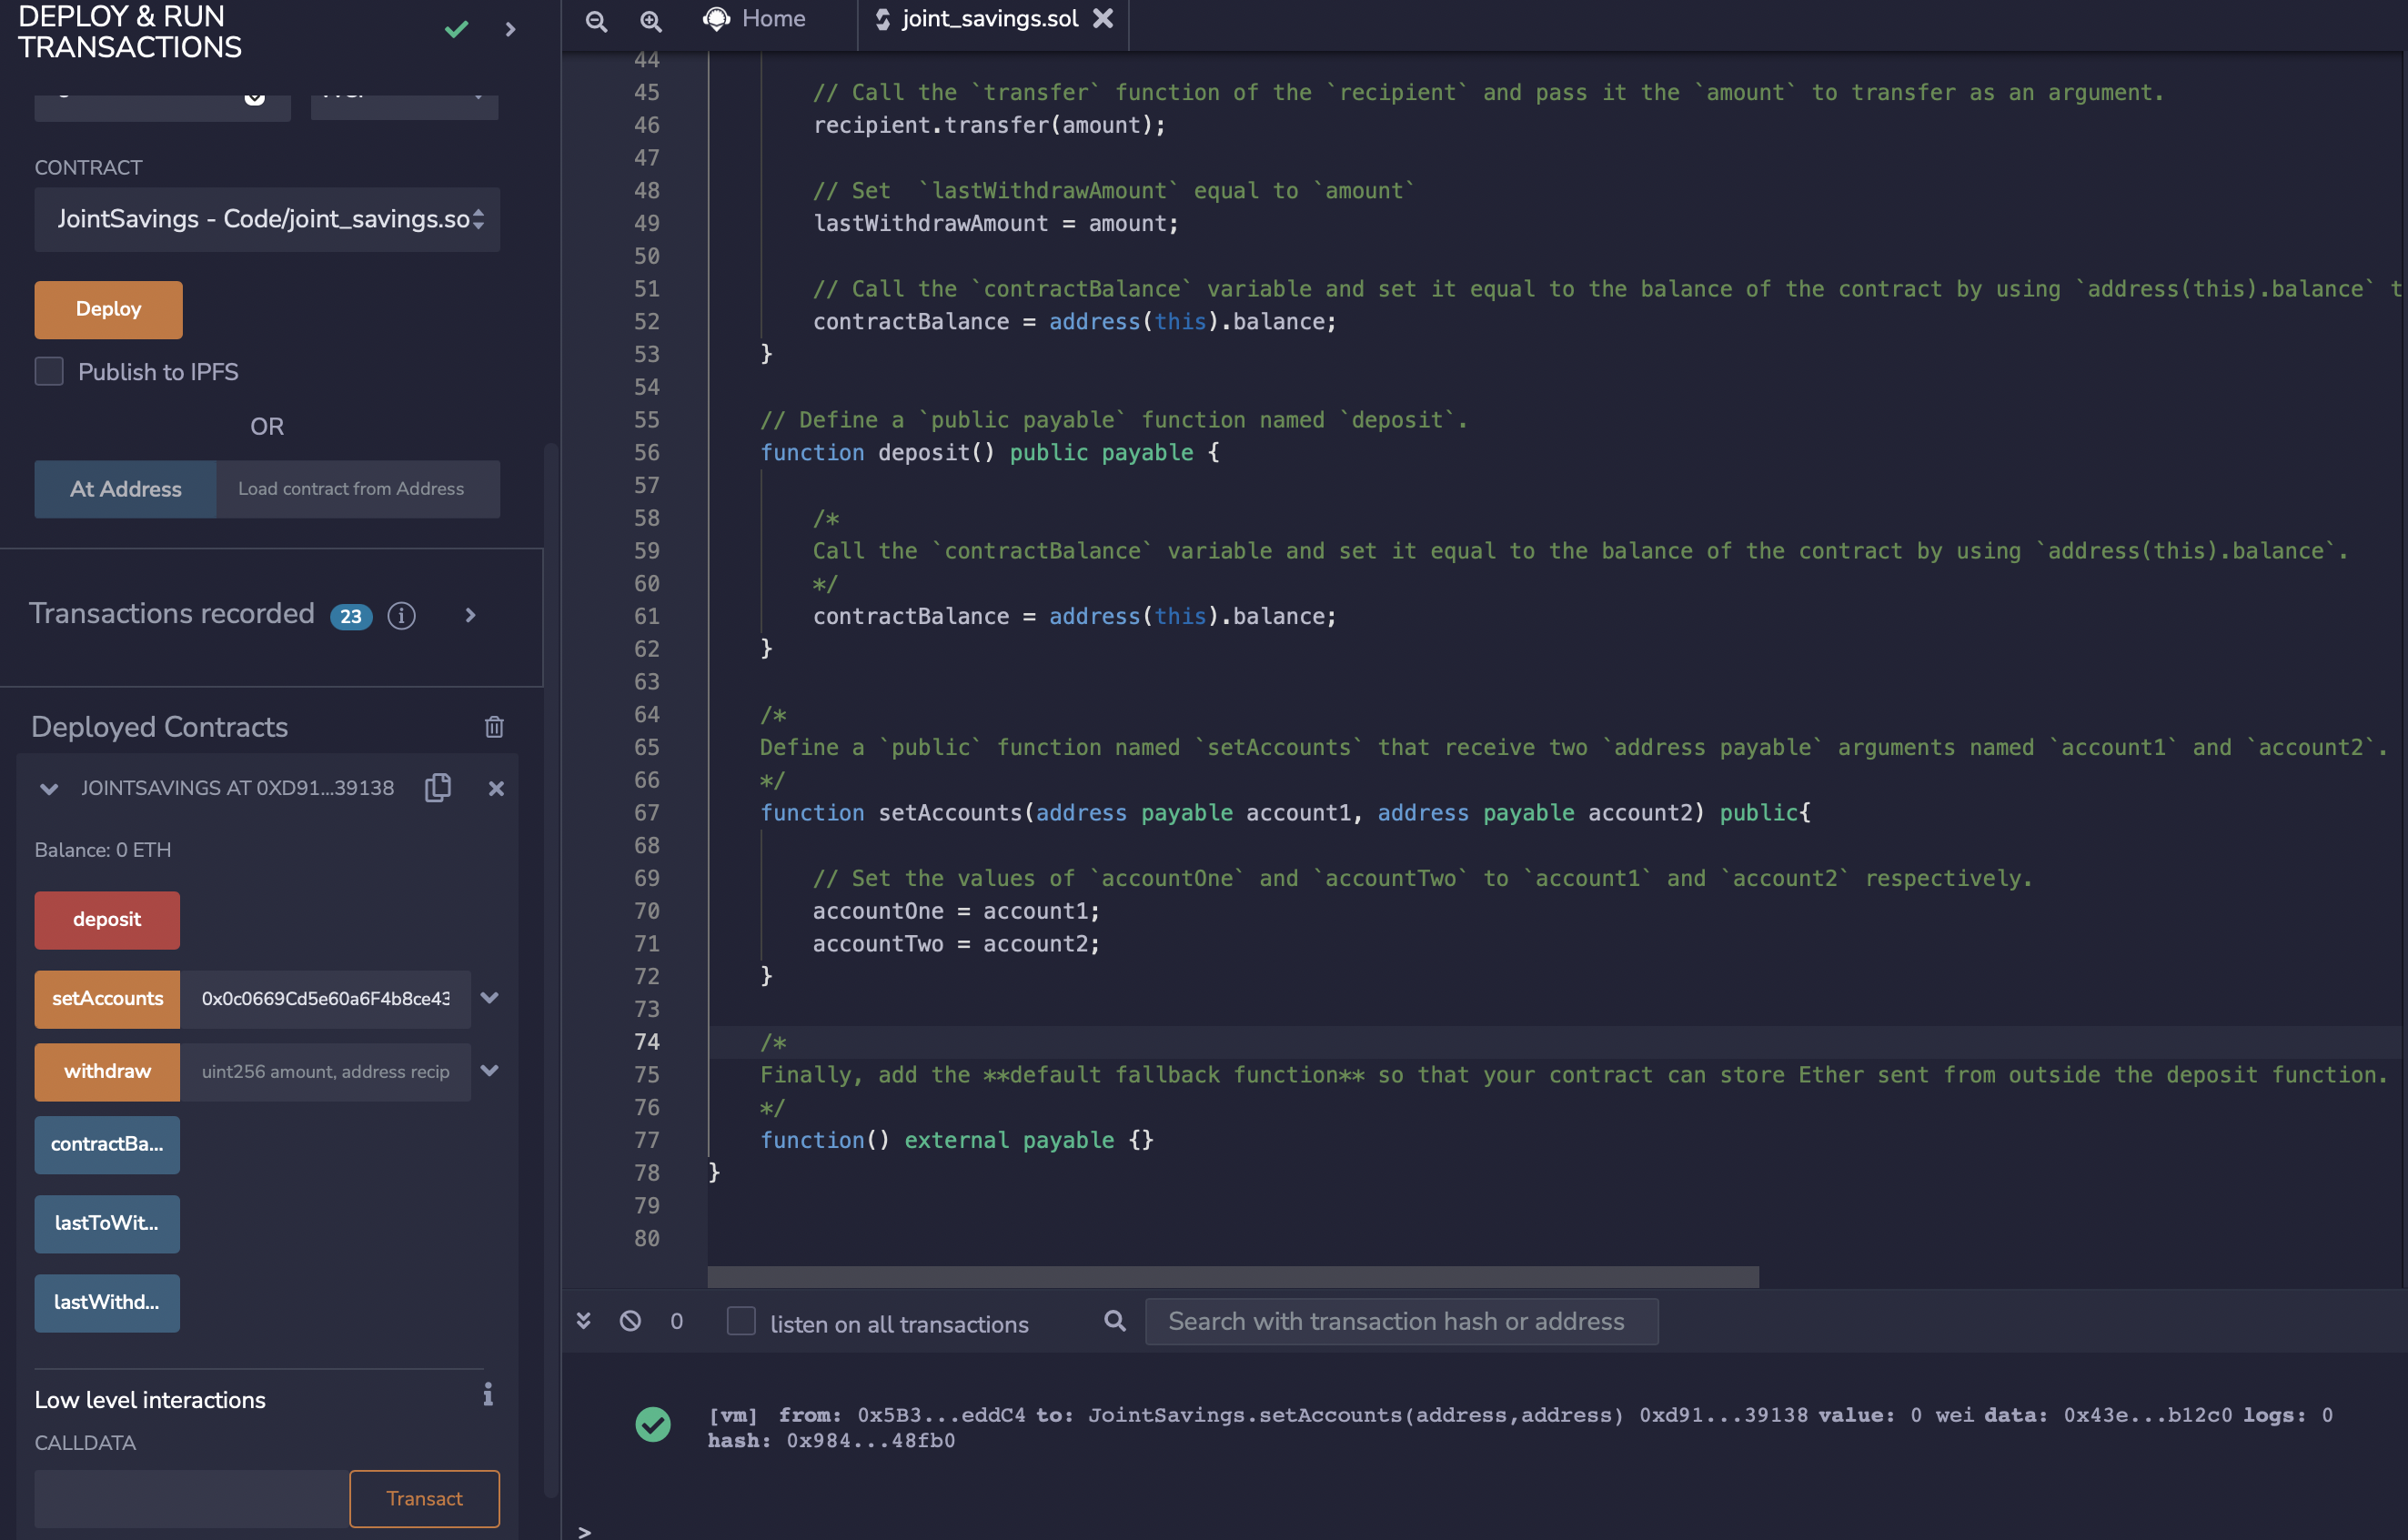Viewport: 2408px width, 1540px height.
Task: Collapse the JOINTSAVINGS deployed contract entry
Action: click(49, 788)
